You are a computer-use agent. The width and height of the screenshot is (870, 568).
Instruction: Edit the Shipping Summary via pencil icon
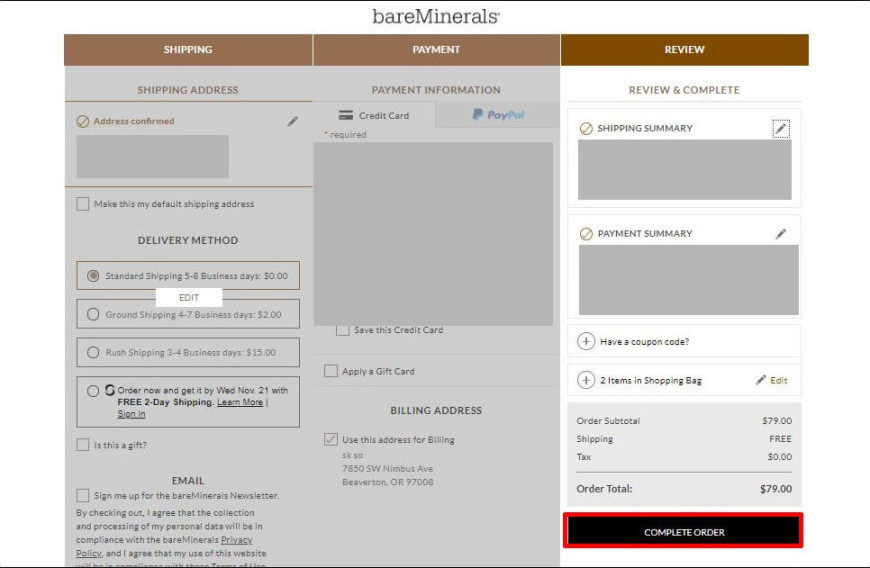point(781,129)
